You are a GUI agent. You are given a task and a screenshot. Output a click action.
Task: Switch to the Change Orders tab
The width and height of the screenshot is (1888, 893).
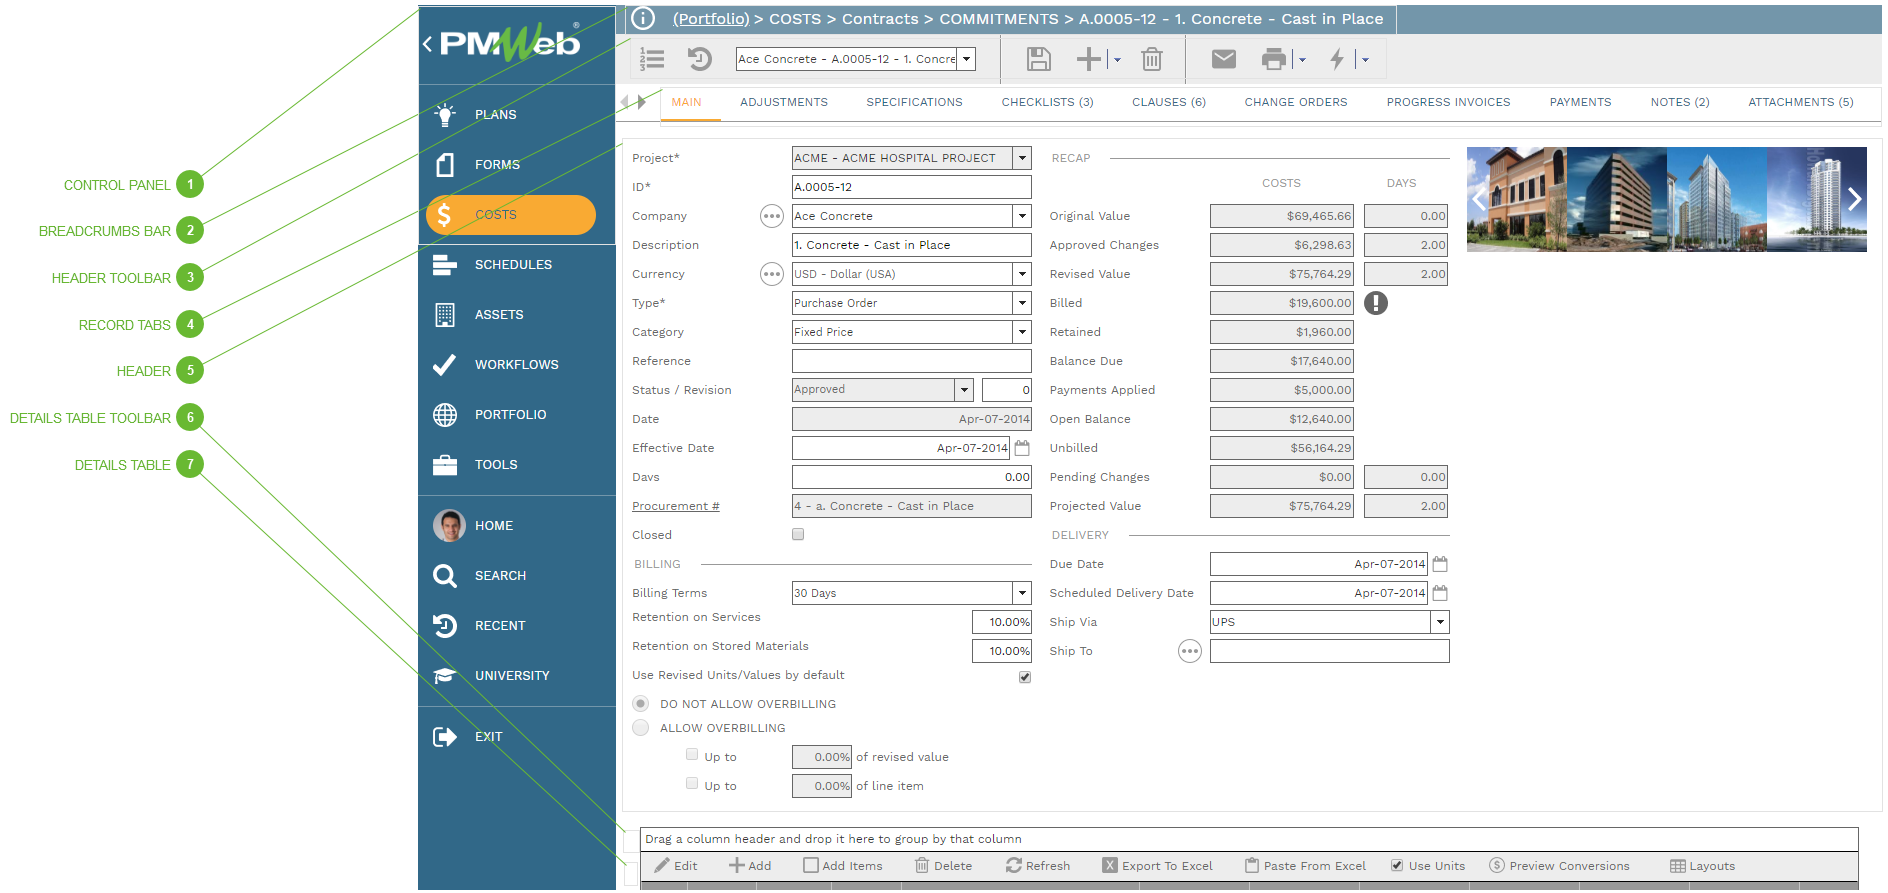tap(1295, 102)
